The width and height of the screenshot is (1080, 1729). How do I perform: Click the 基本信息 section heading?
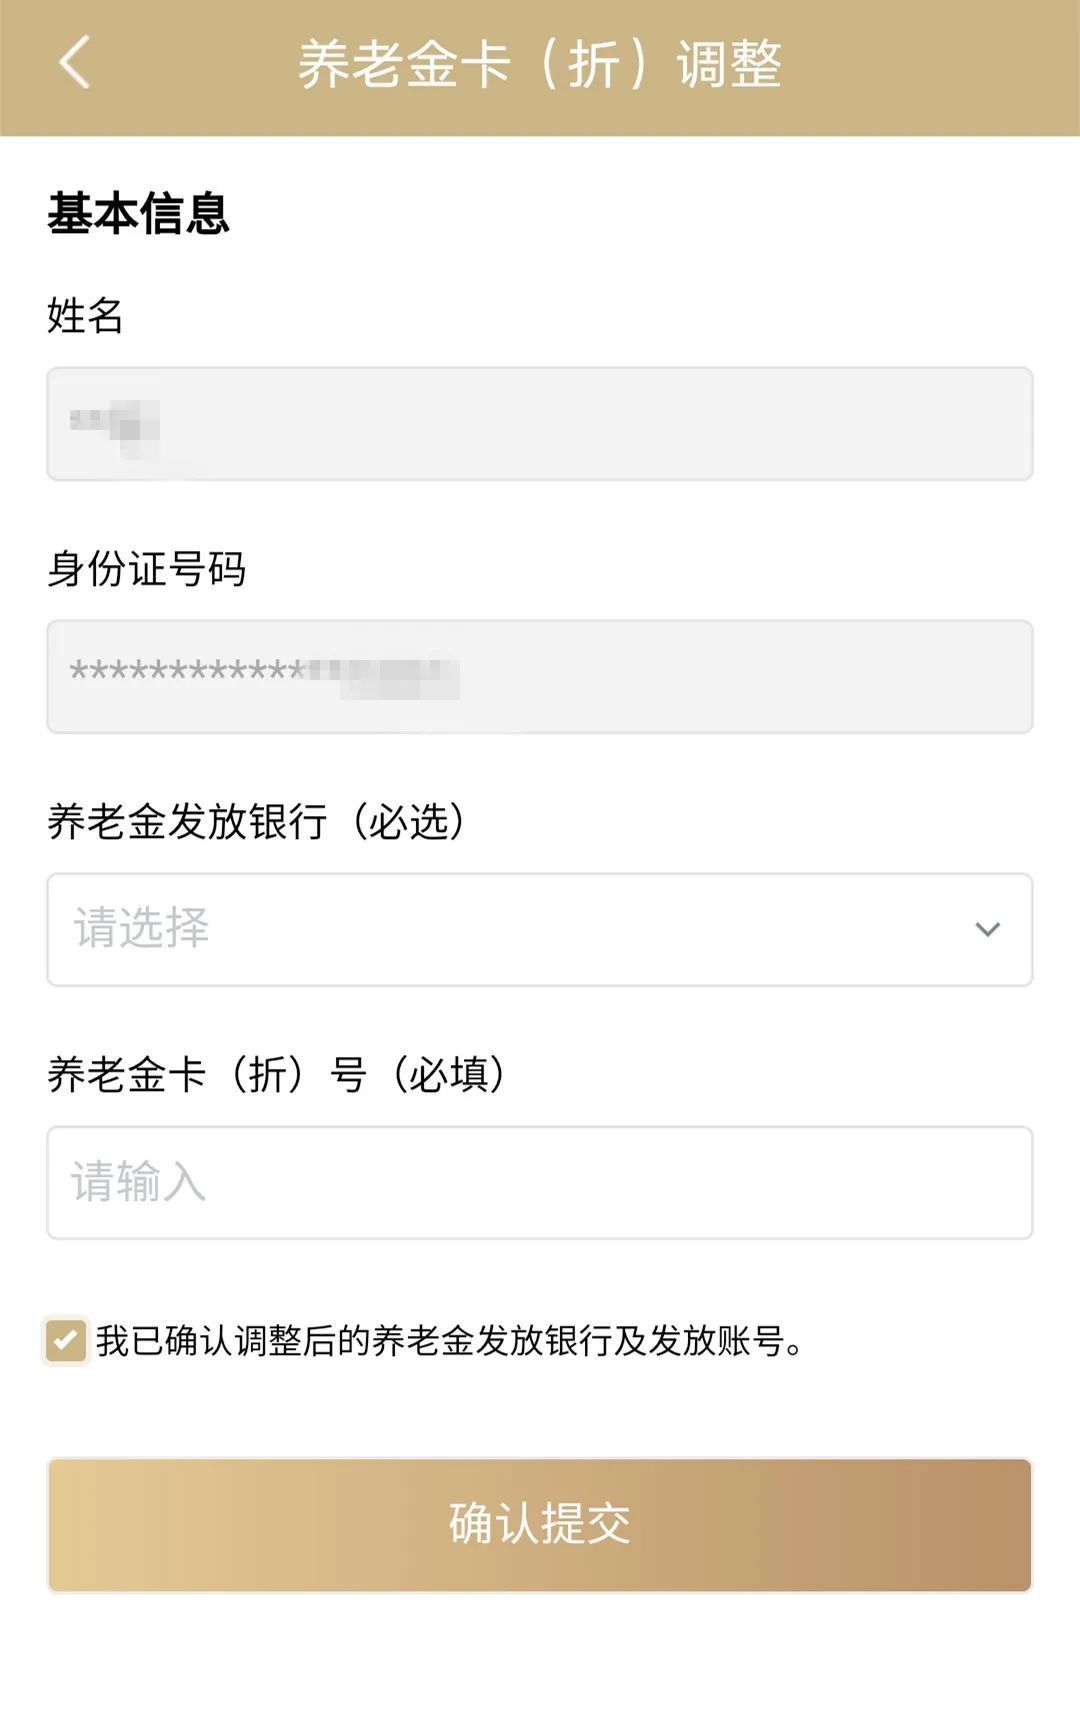[x=138, y=213]
